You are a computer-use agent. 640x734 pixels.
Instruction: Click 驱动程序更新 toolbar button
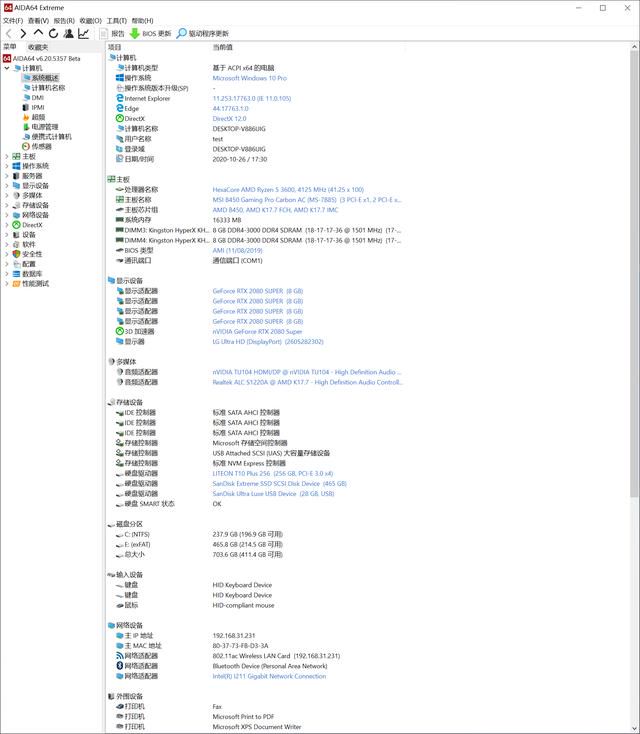[x=202, y=34]
